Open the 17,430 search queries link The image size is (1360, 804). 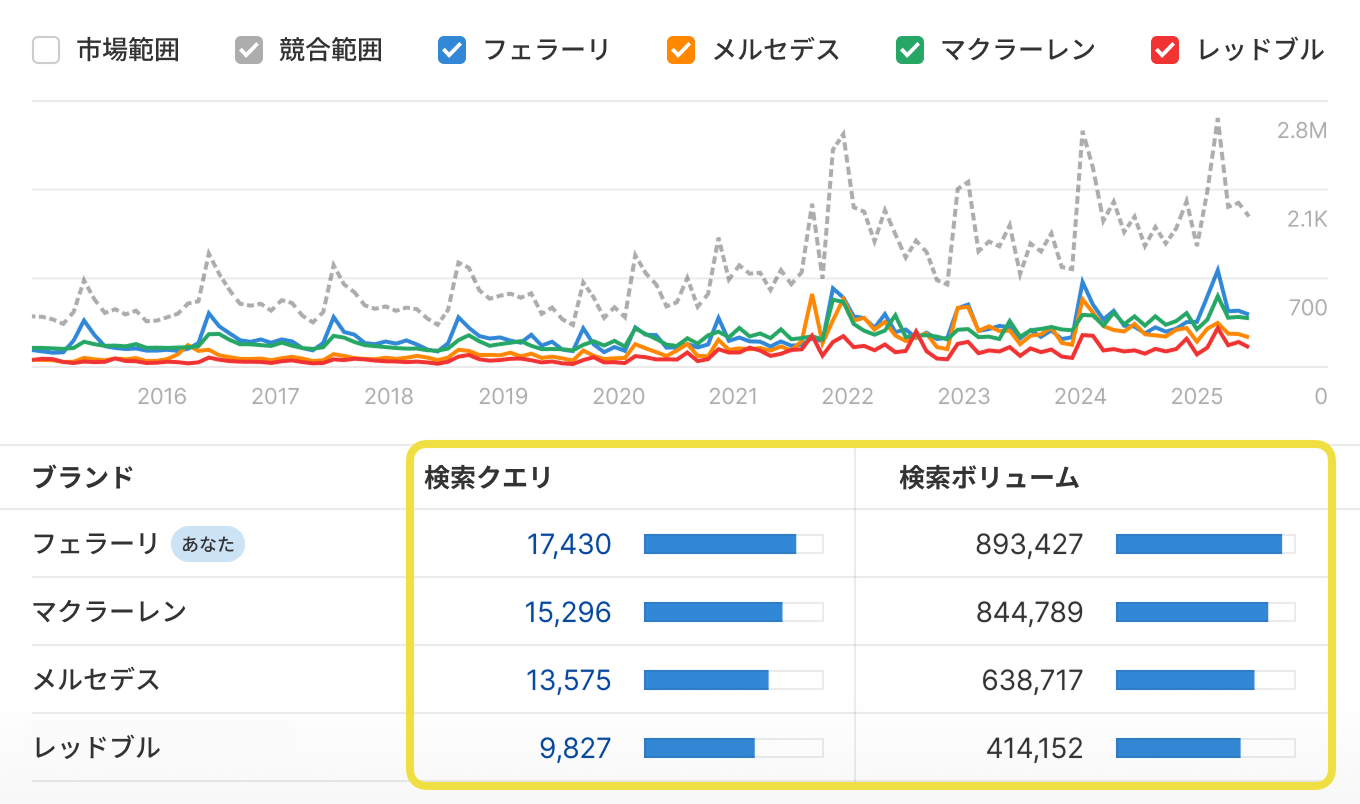click(x=568, y=544)
